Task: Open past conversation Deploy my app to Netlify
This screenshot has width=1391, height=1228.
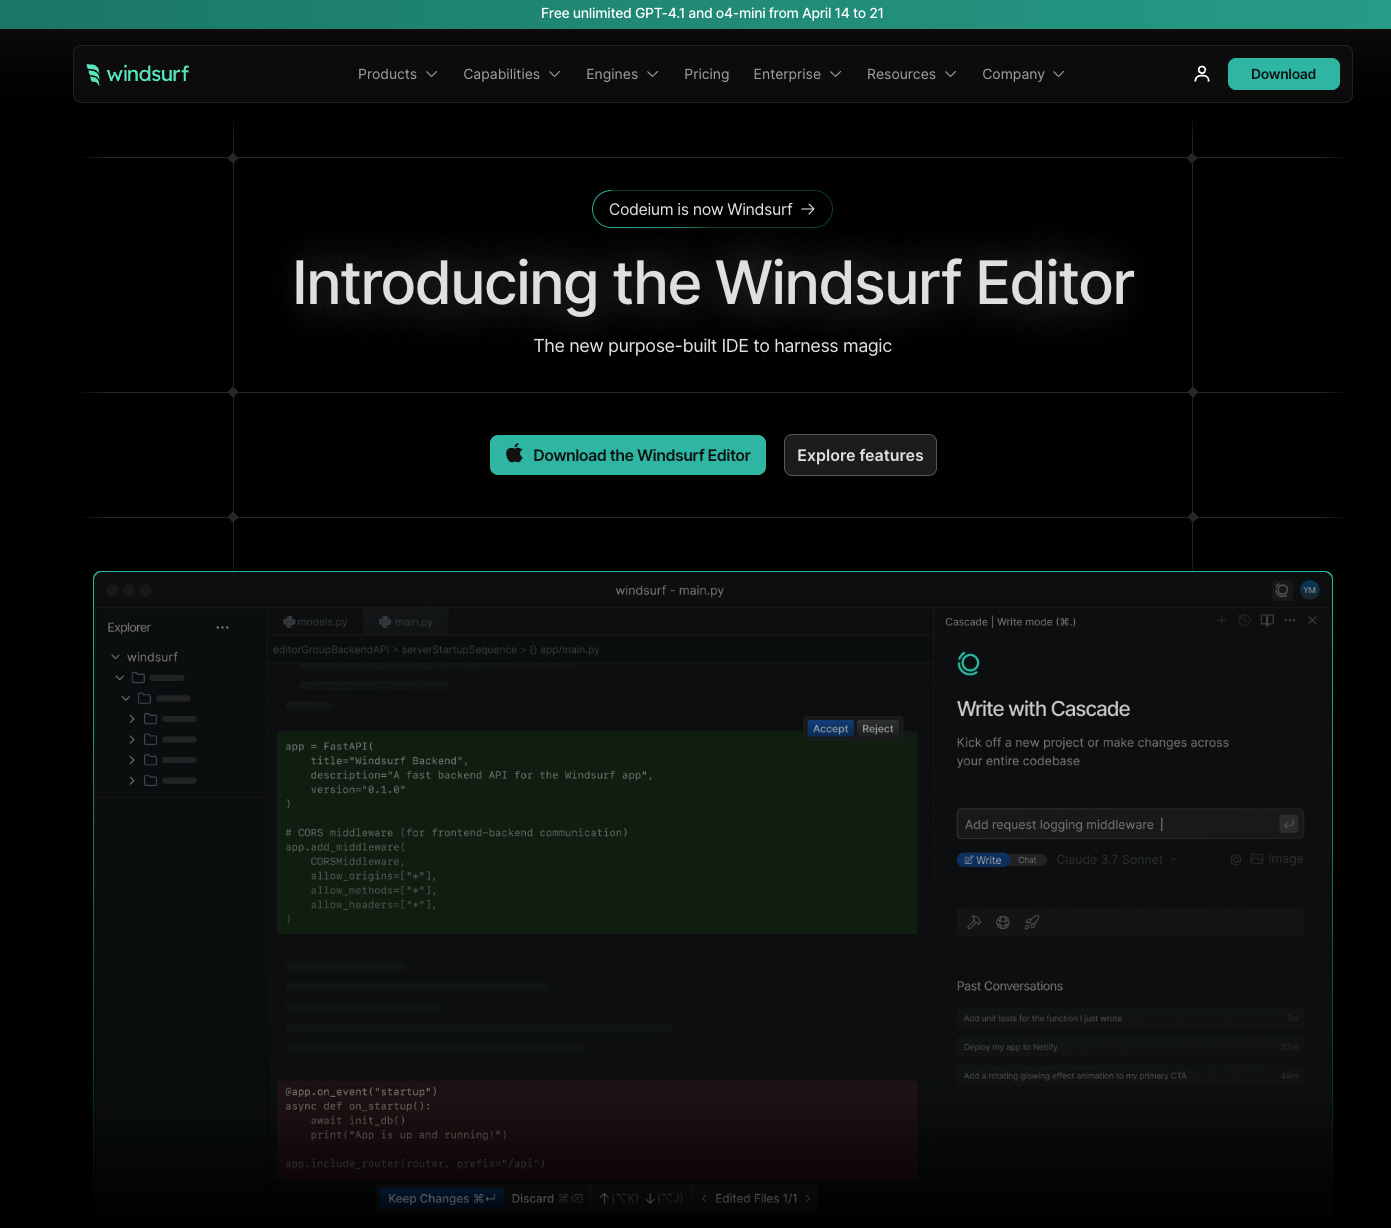Action: 1130,1047
